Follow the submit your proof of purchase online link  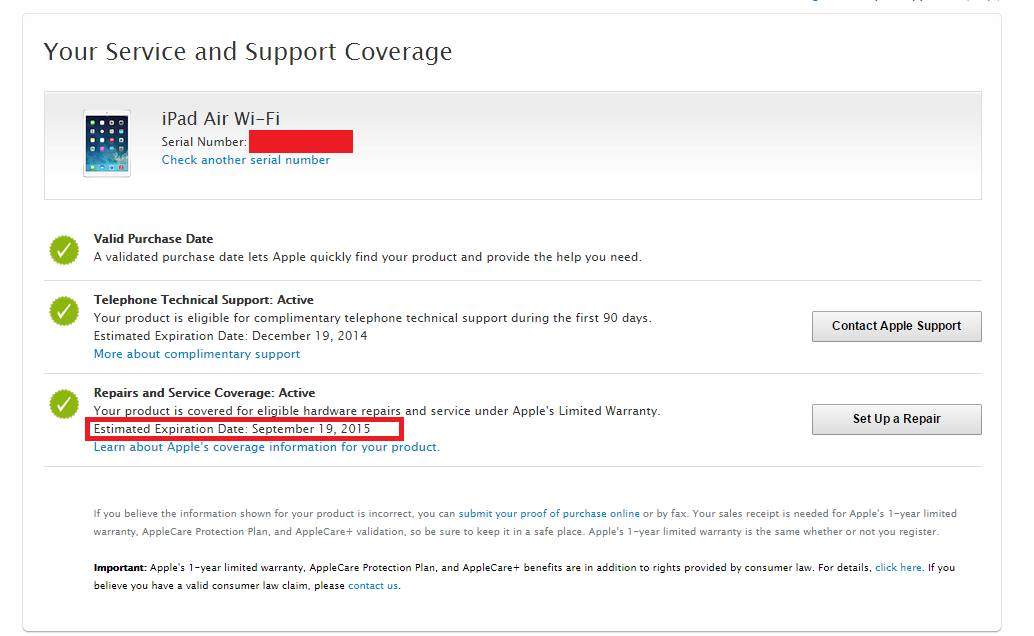549,513
